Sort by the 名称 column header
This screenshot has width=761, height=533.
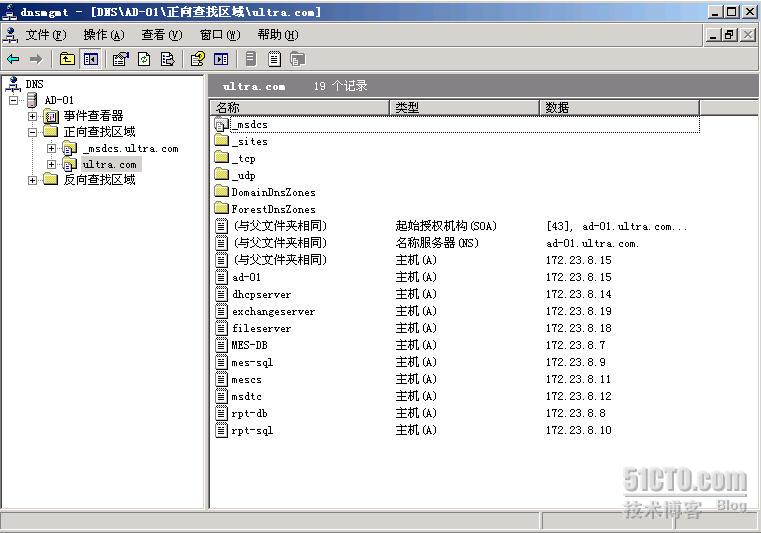click(300, 107)
